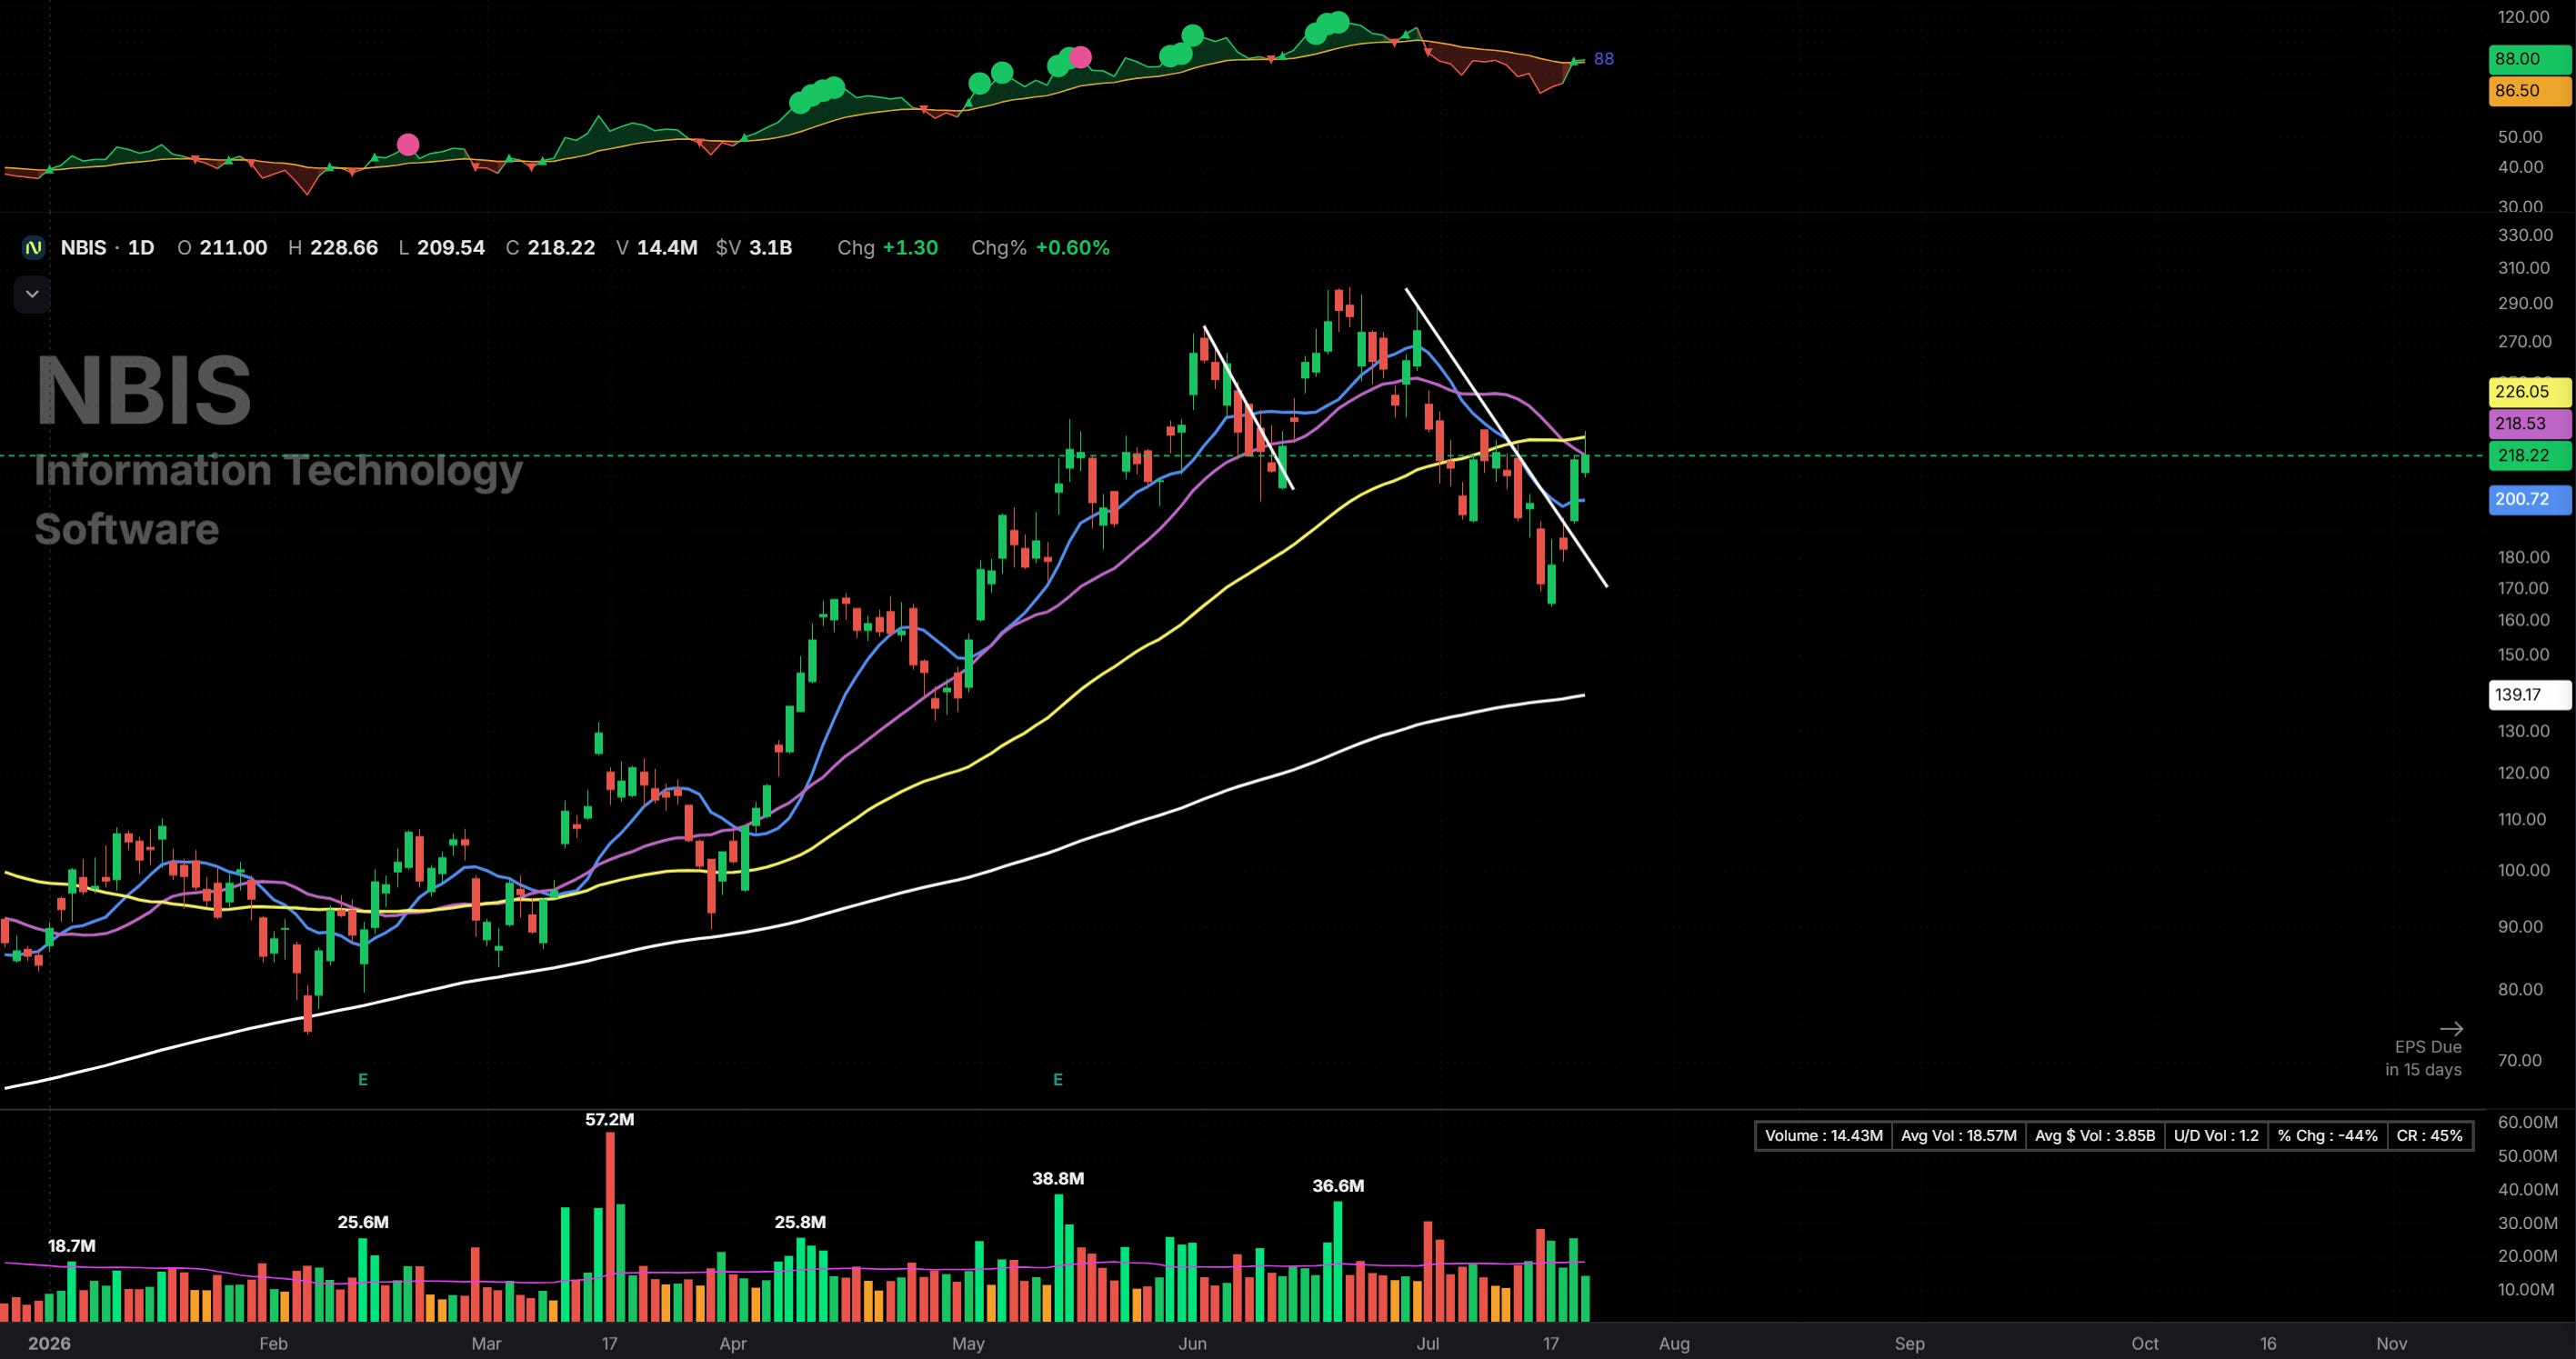The width and height of the screenshot is (2576, 1359).
Task: Click the 10.00M volume axis label
Action: pyautogui.click(x=2528, y=1289)
